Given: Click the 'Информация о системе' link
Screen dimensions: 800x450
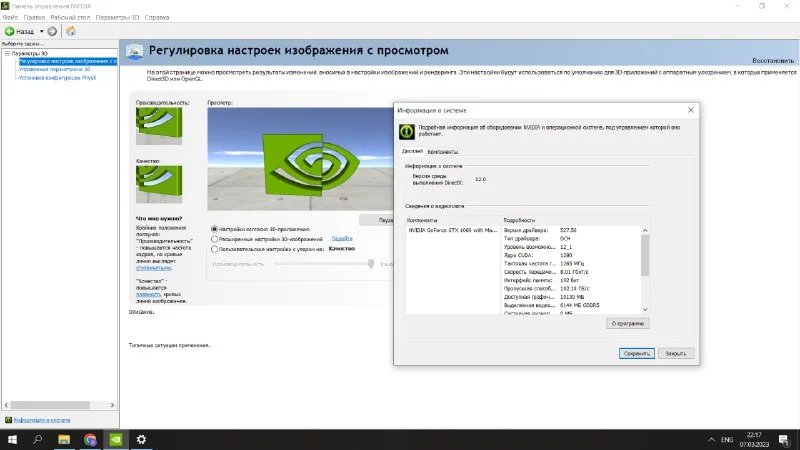Looking at the screenshot, I should click(42, 419).
